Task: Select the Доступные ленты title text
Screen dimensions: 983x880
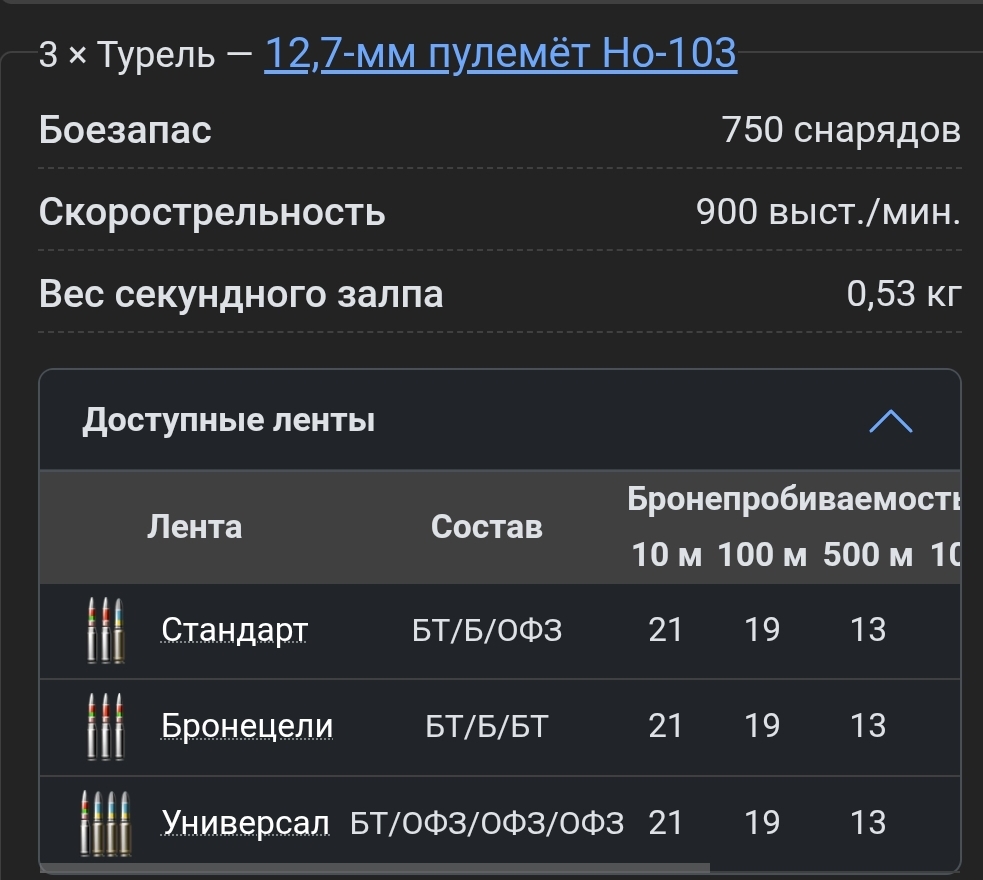Action: coord(228,420)
